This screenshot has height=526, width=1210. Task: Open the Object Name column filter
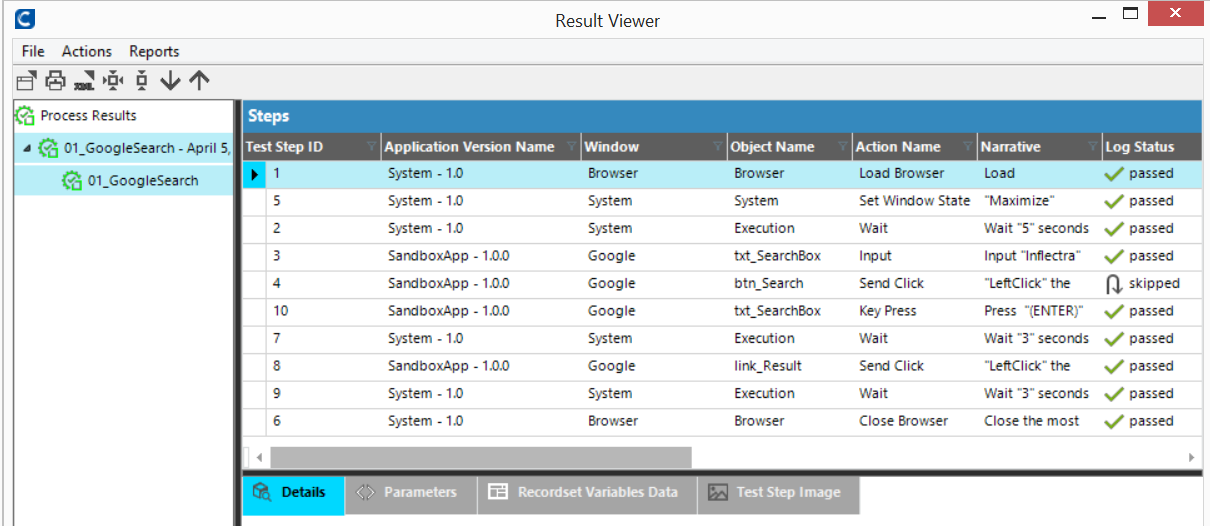[843, 147]
